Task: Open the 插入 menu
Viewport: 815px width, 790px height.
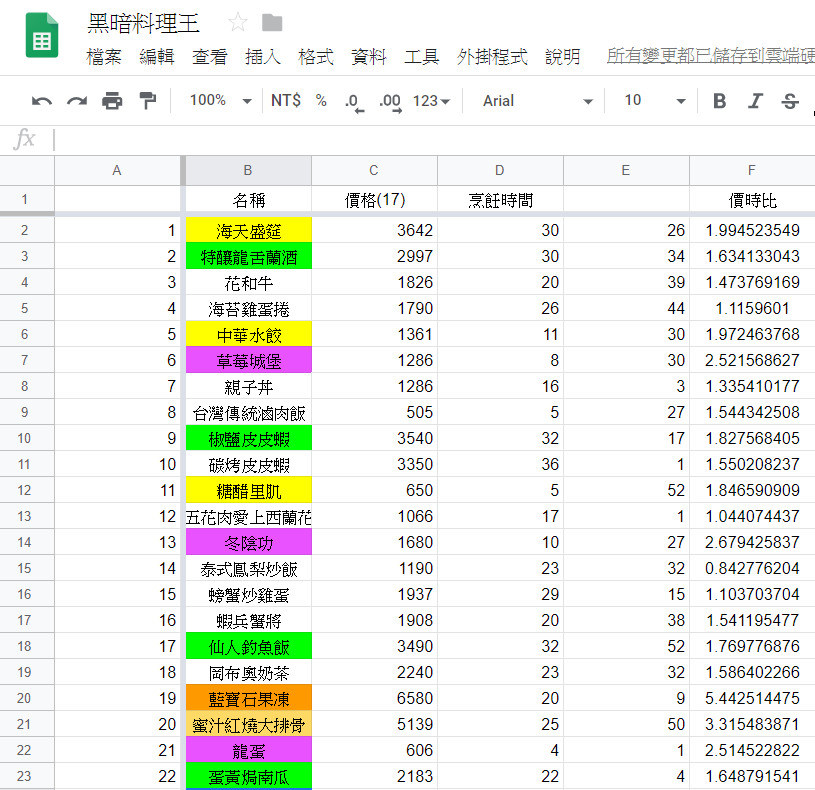Action: coord(262,56)
